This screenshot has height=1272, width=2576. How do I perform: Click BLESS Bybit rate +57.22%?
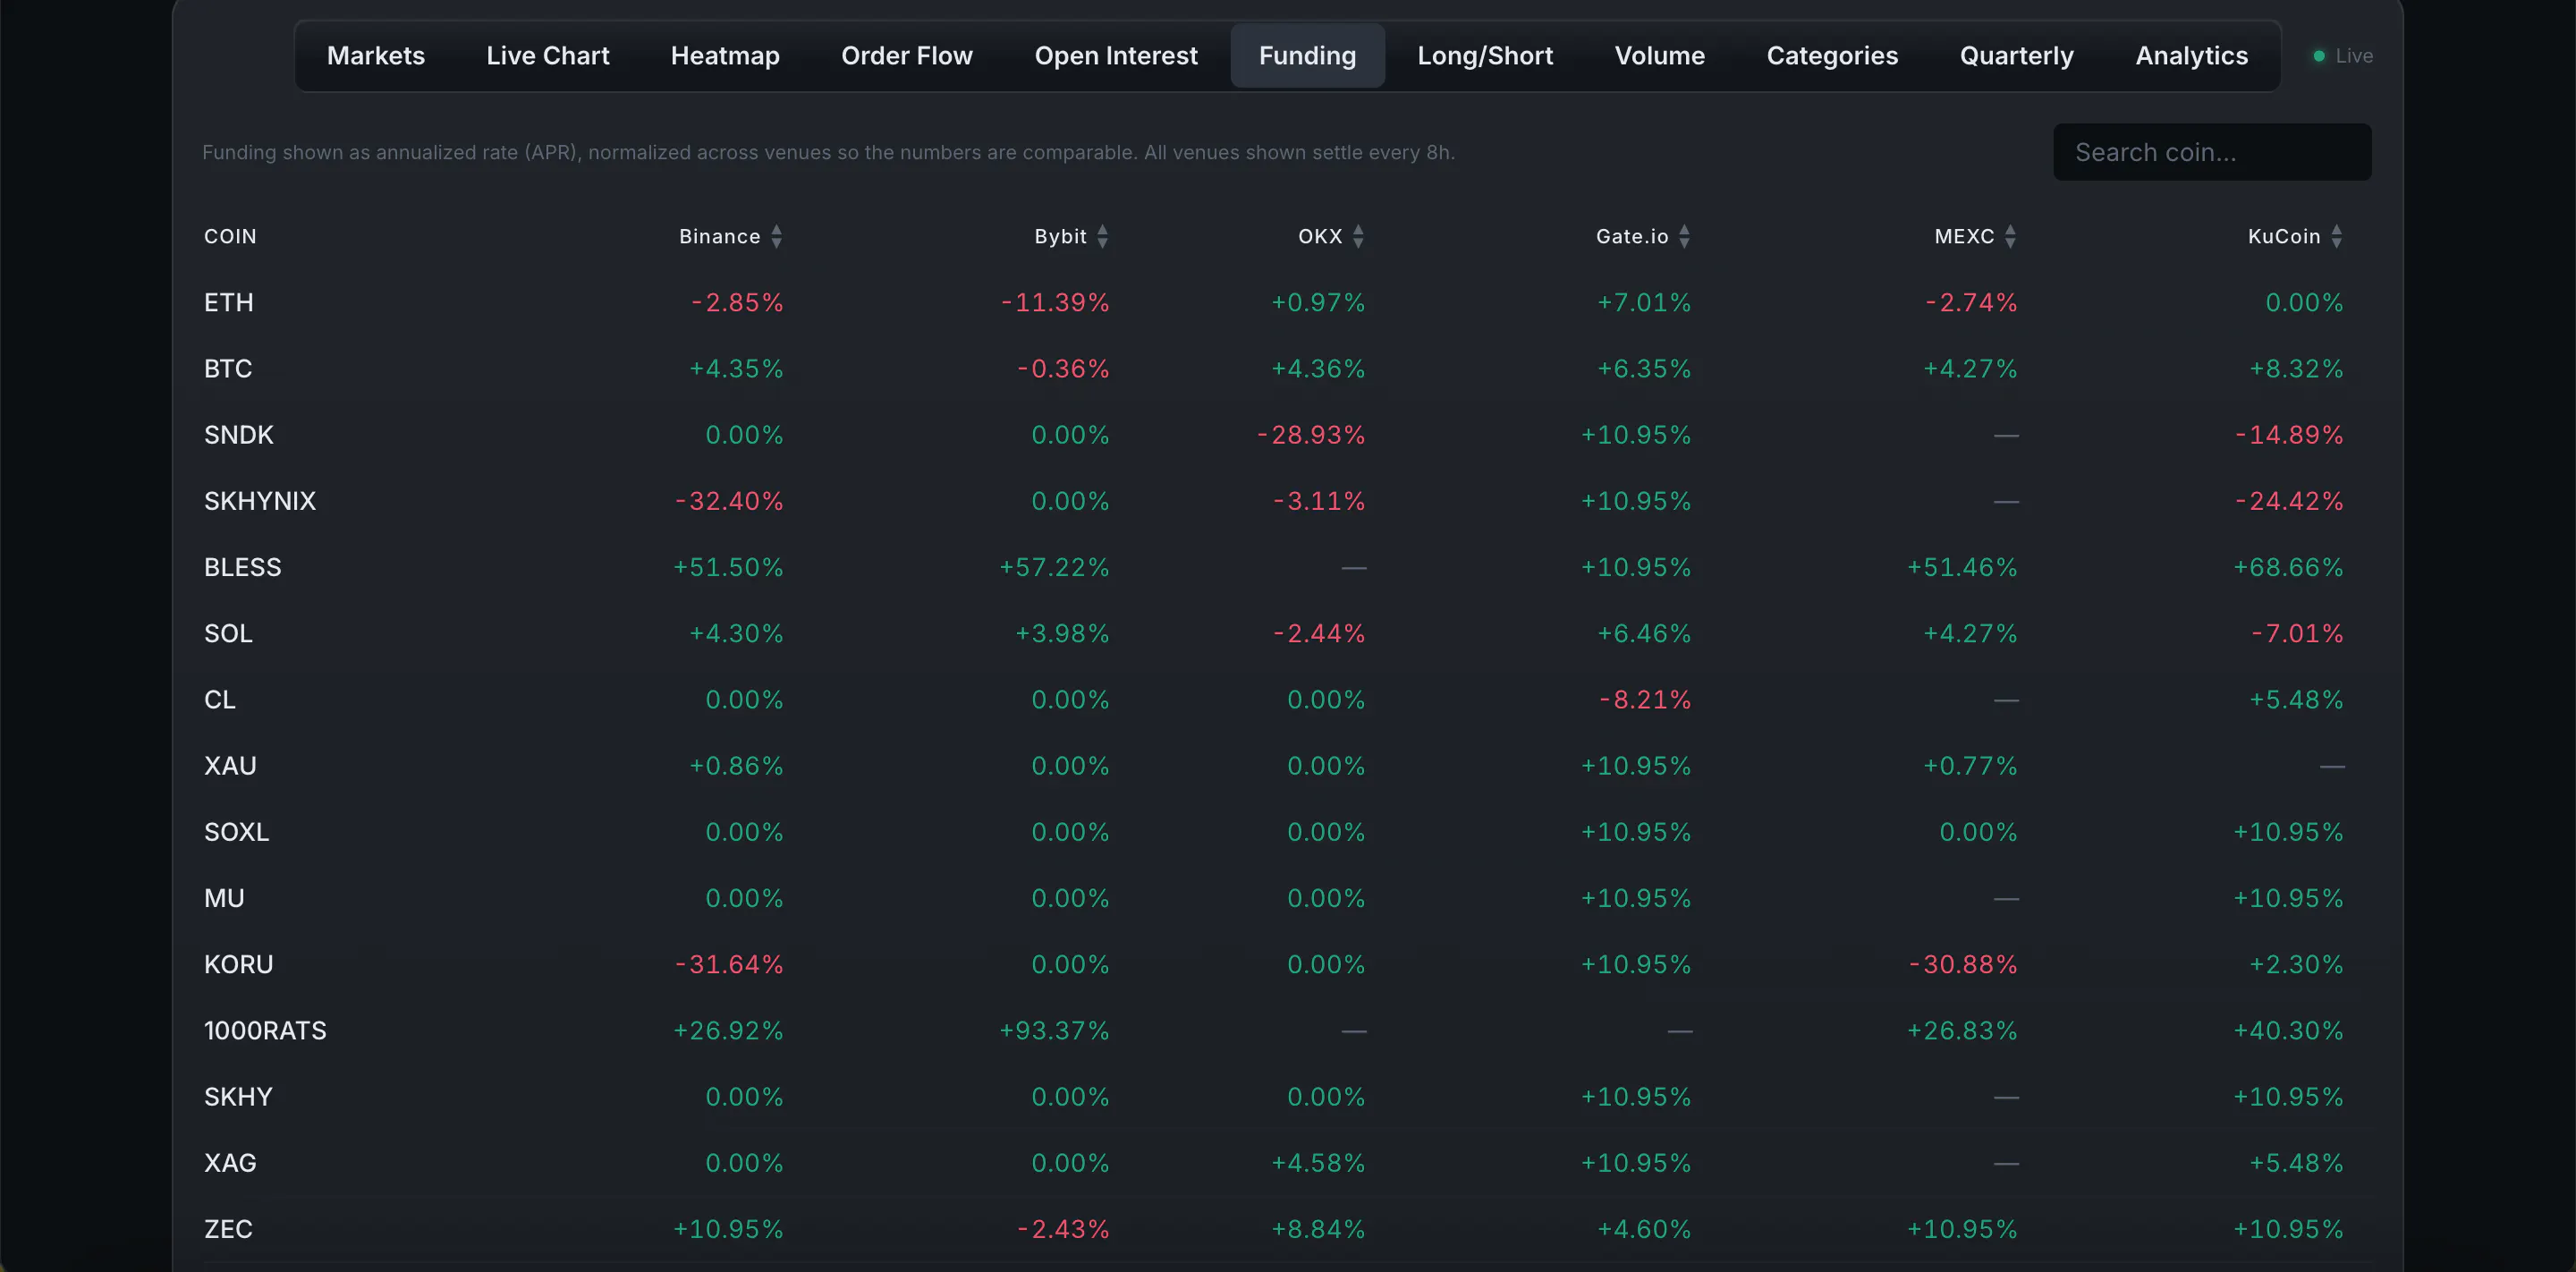point(1054,567)
